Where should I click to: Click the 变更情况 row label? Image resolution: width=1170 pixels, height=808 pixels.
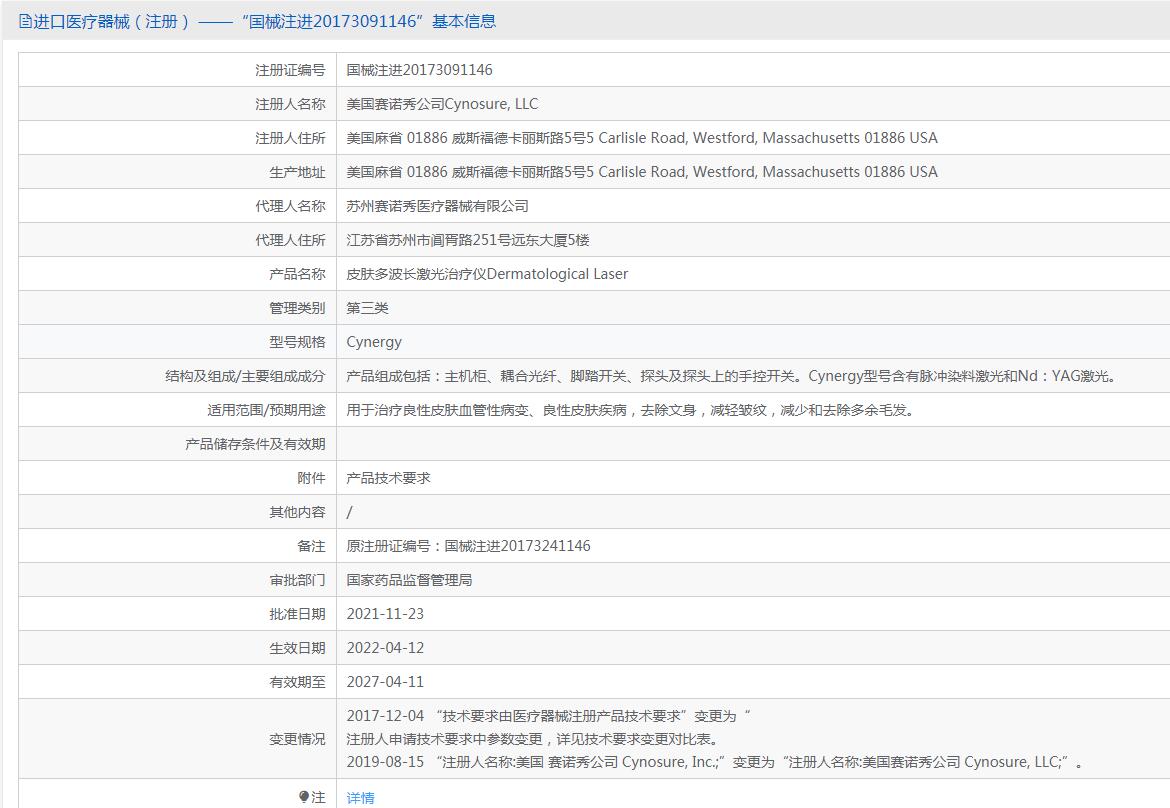tap(297, 739)
